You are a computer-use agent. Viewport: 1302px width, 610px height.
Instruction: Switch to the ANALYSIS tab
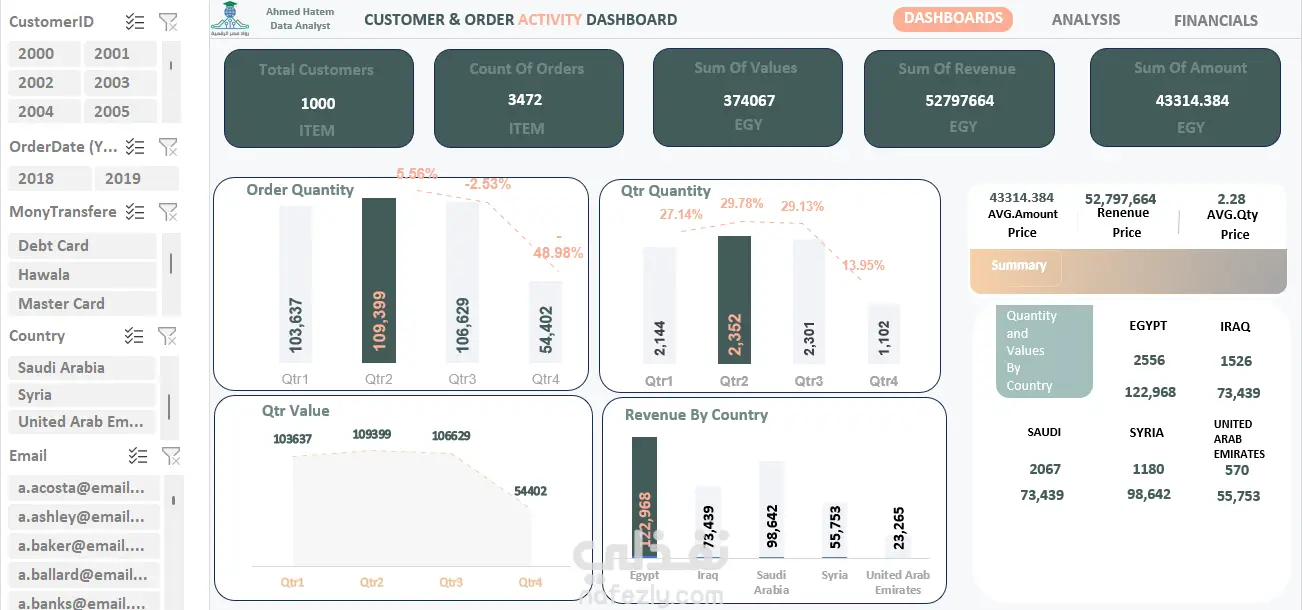pos(1086,19)
